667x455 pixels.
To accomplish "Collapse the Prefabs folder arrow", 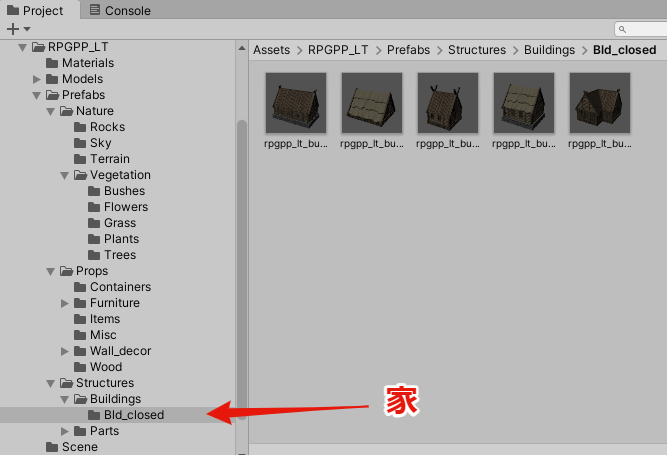I will coord(37,95).
